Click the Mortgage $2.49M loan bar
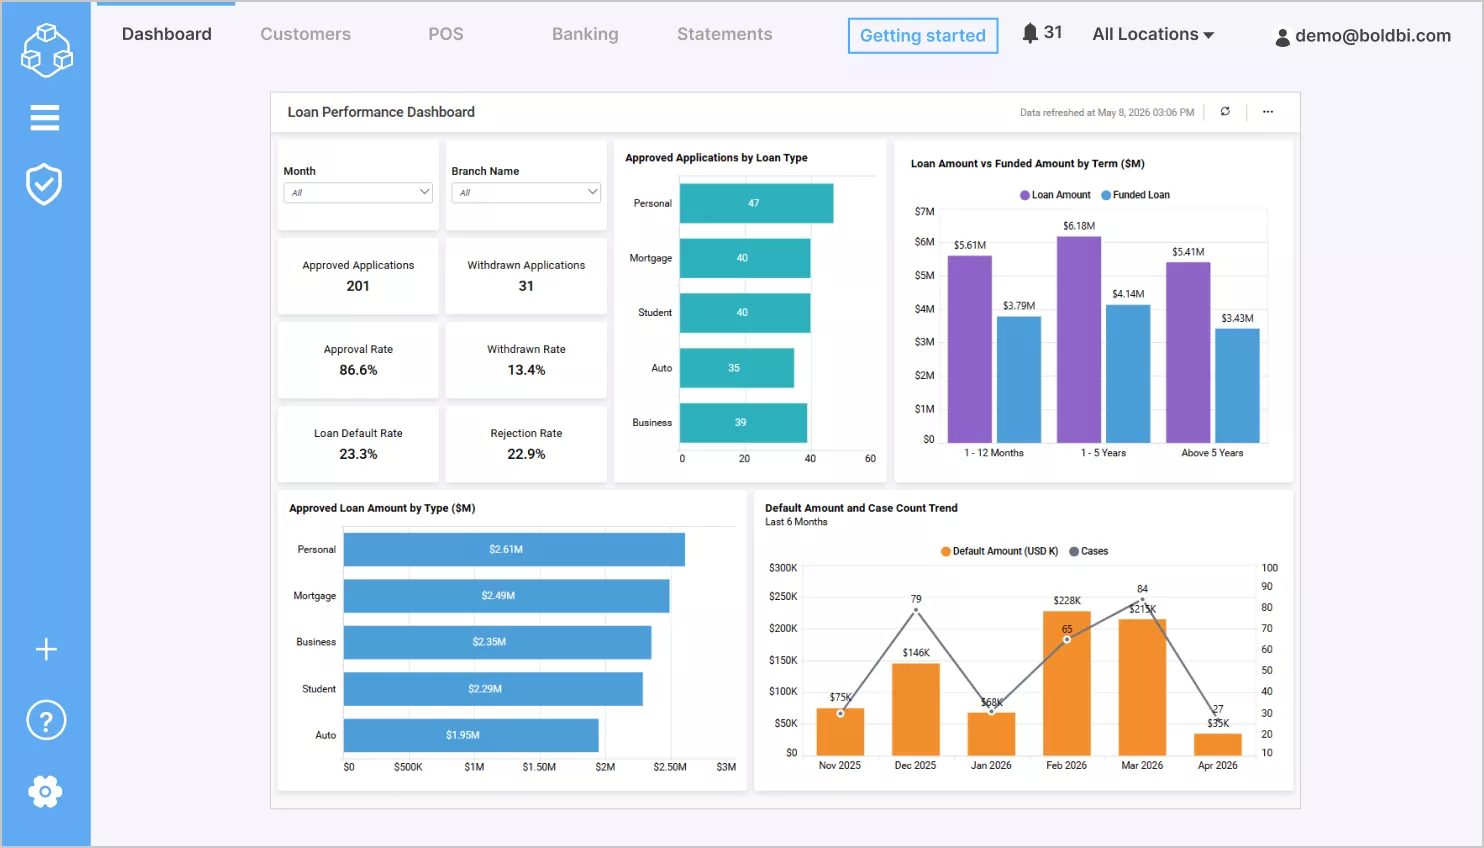 [506, 596]
